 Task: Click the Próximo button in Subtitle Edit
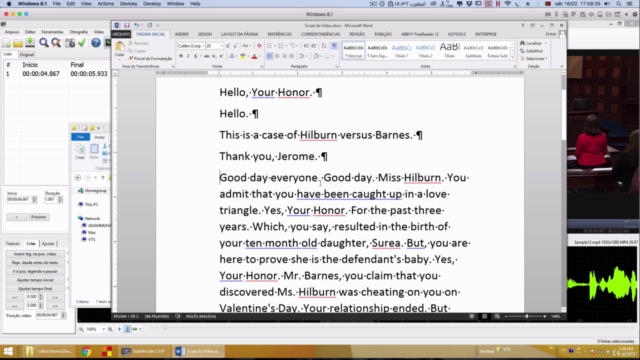click(38, 217)
